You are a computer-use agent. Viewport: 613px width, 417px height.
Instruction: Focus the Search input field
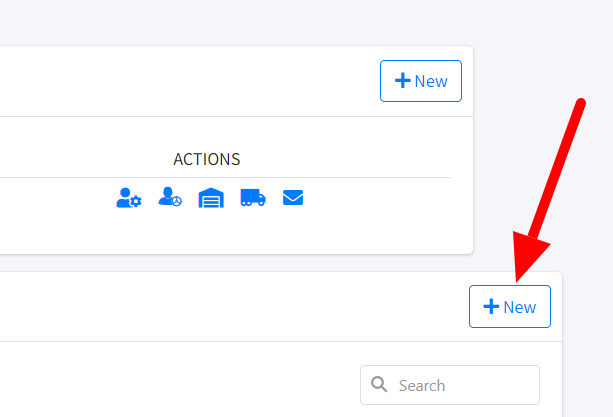[x=460, y=385]
